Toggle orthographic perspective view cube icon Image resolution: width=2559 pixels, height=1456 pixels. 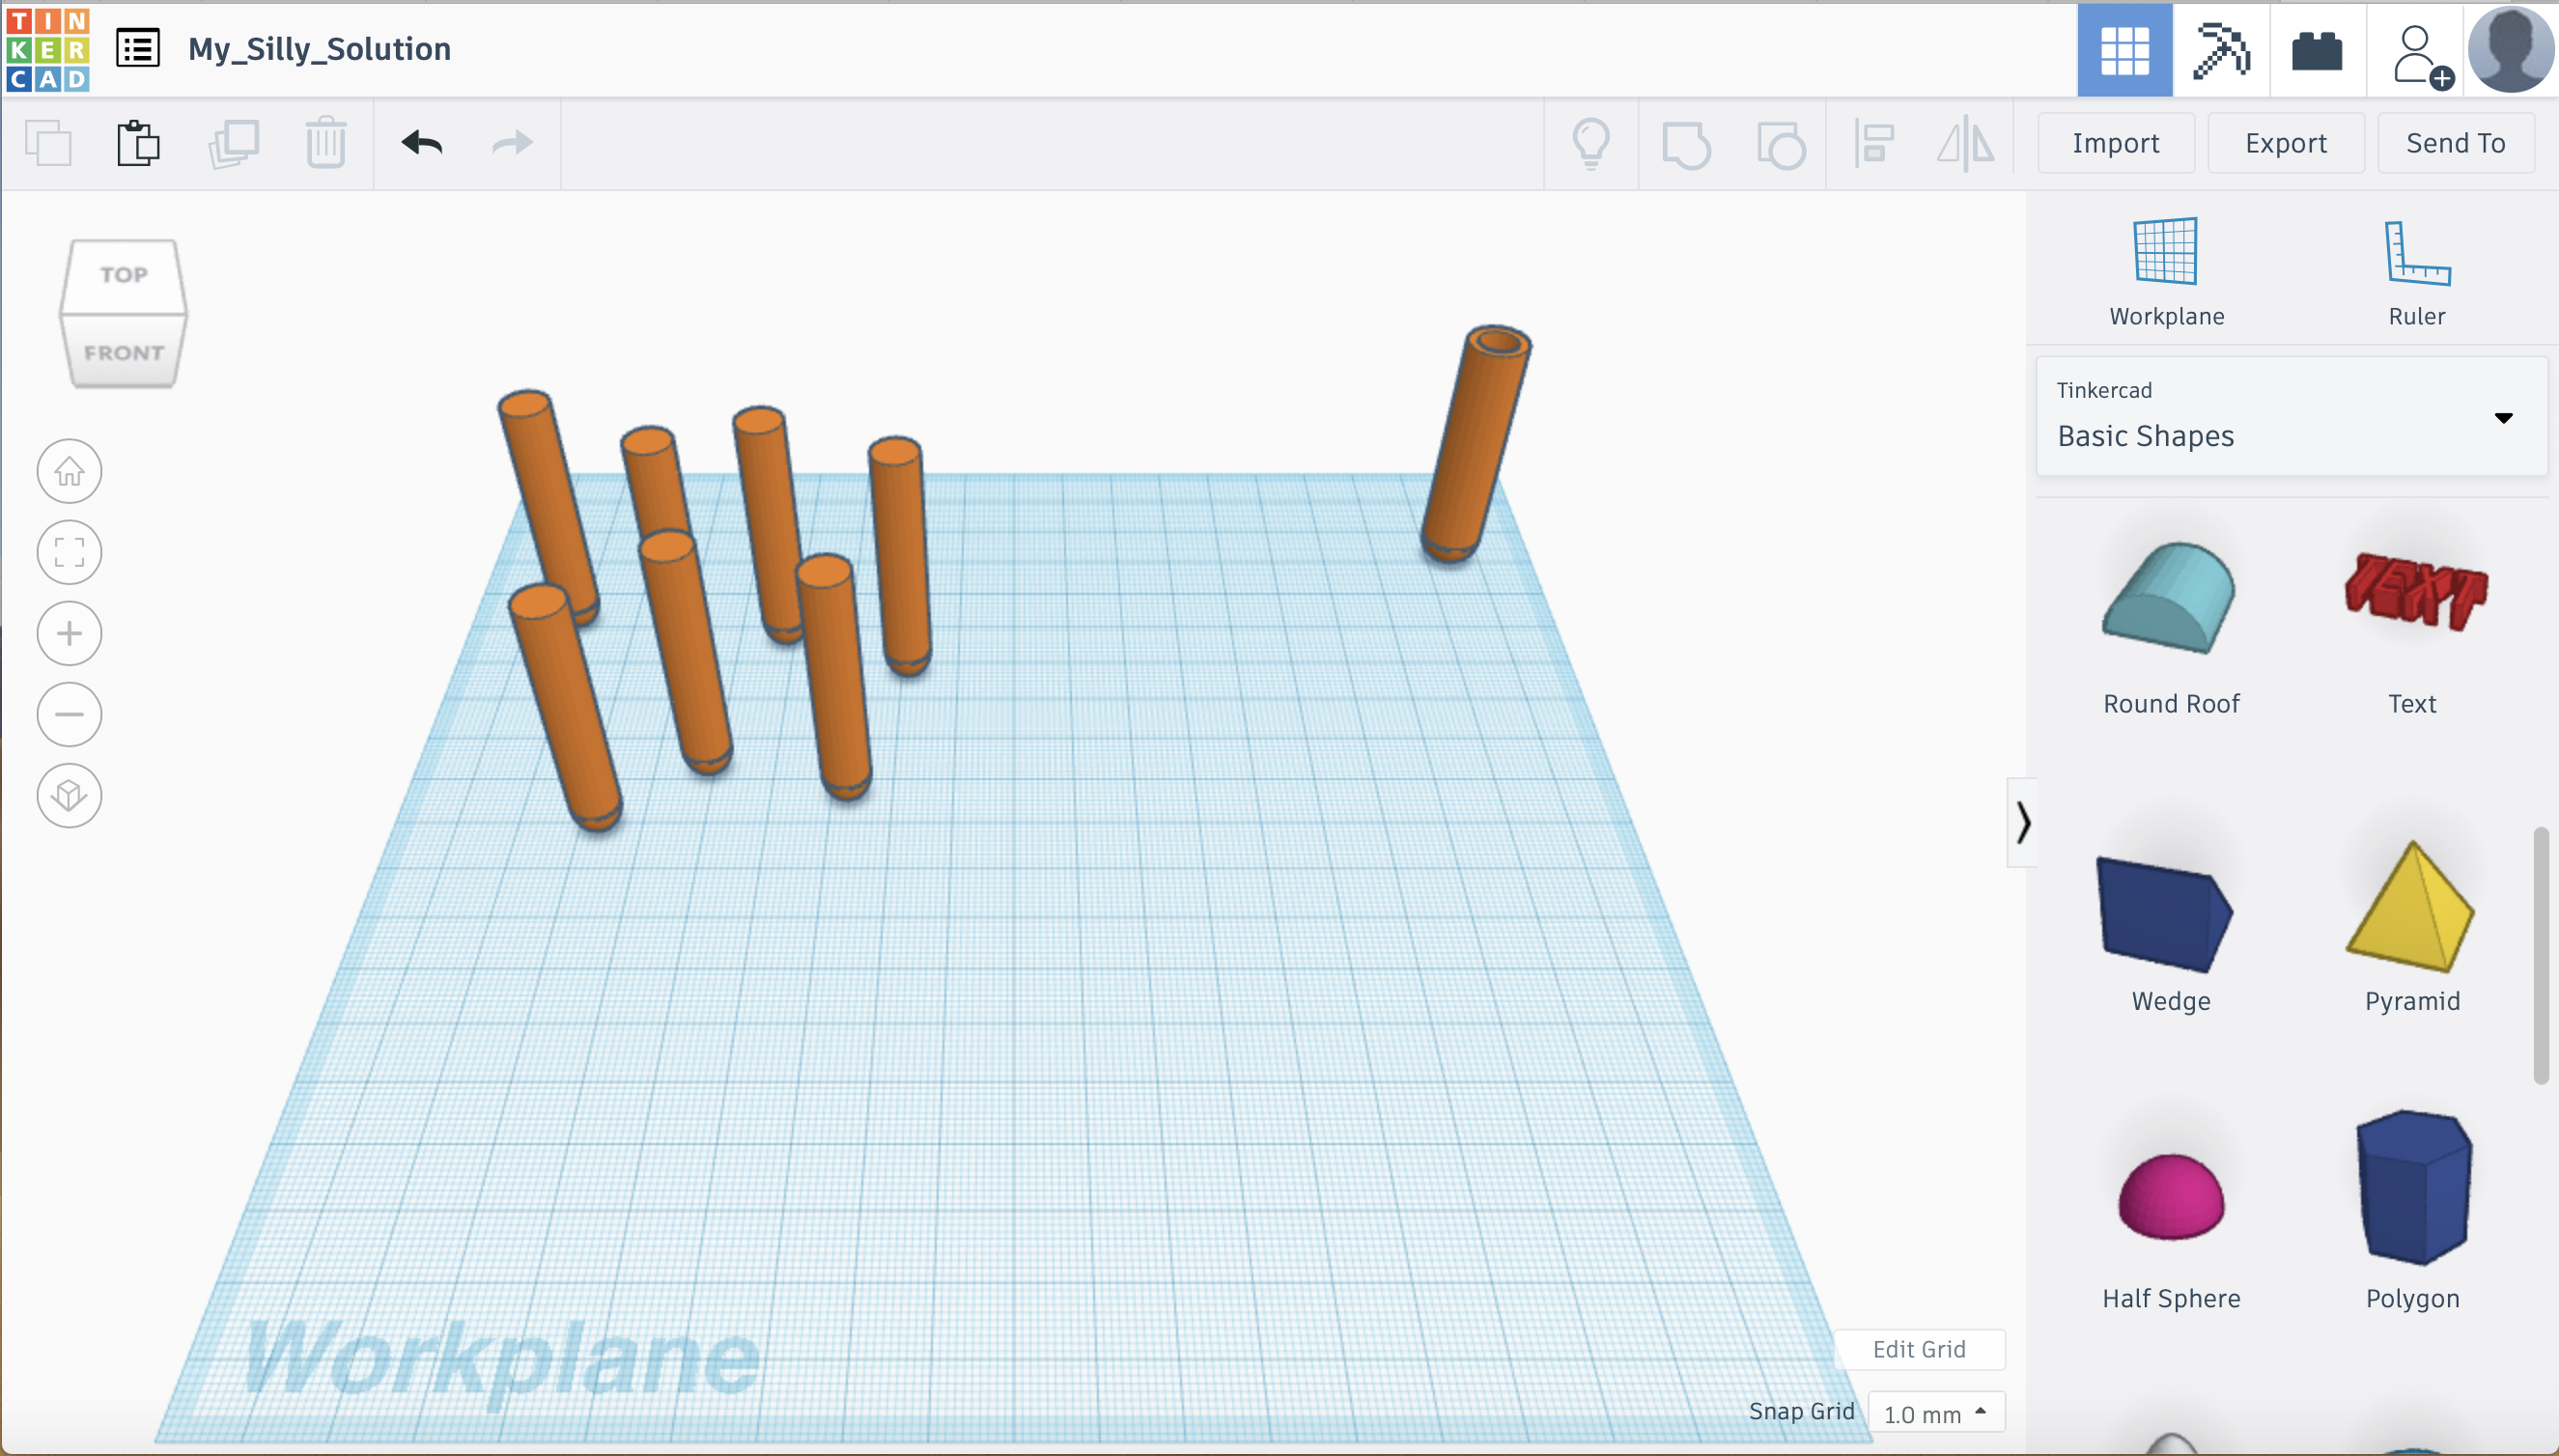coord(69,795)
